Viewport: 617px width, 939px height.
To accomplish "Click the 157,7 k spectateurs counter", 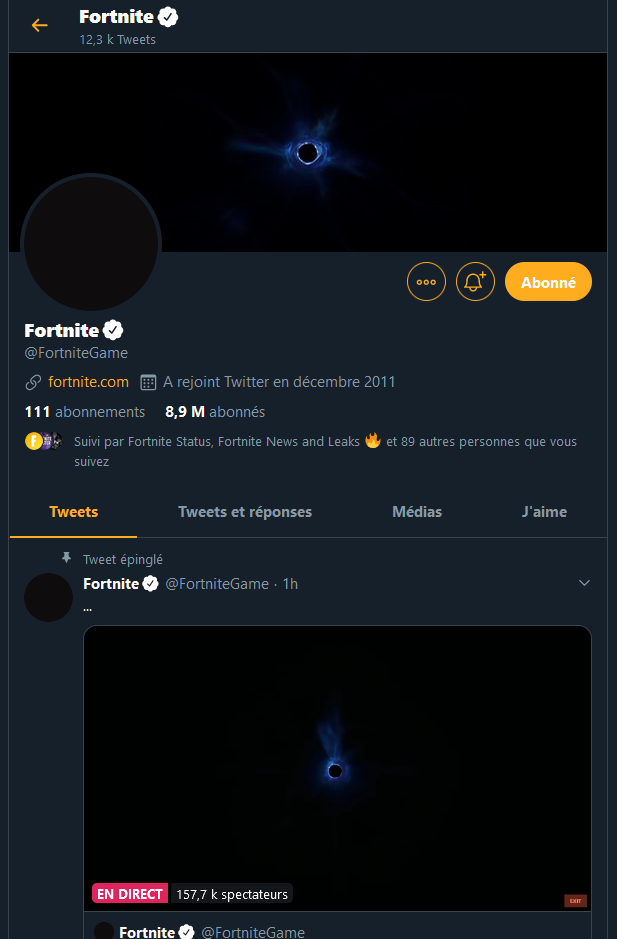I will [x=232, y=893].
